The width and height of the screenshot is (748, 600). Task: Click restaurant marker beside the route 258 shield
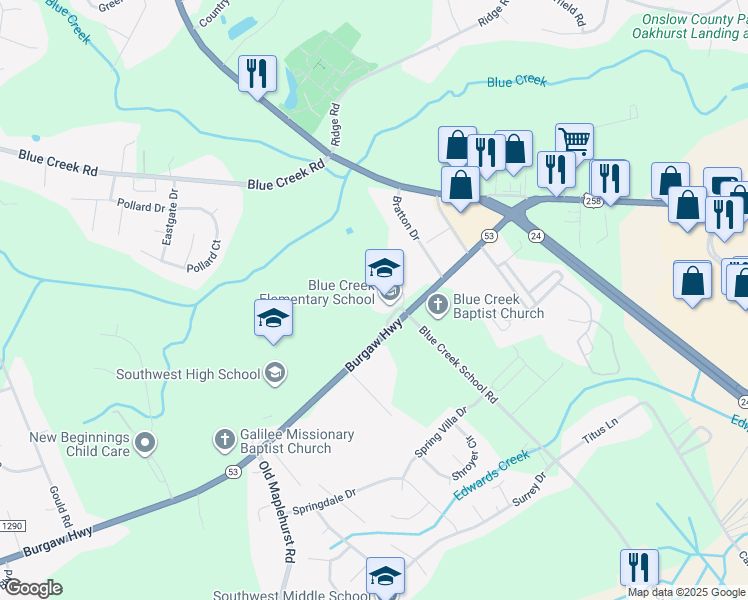(610, 179)
